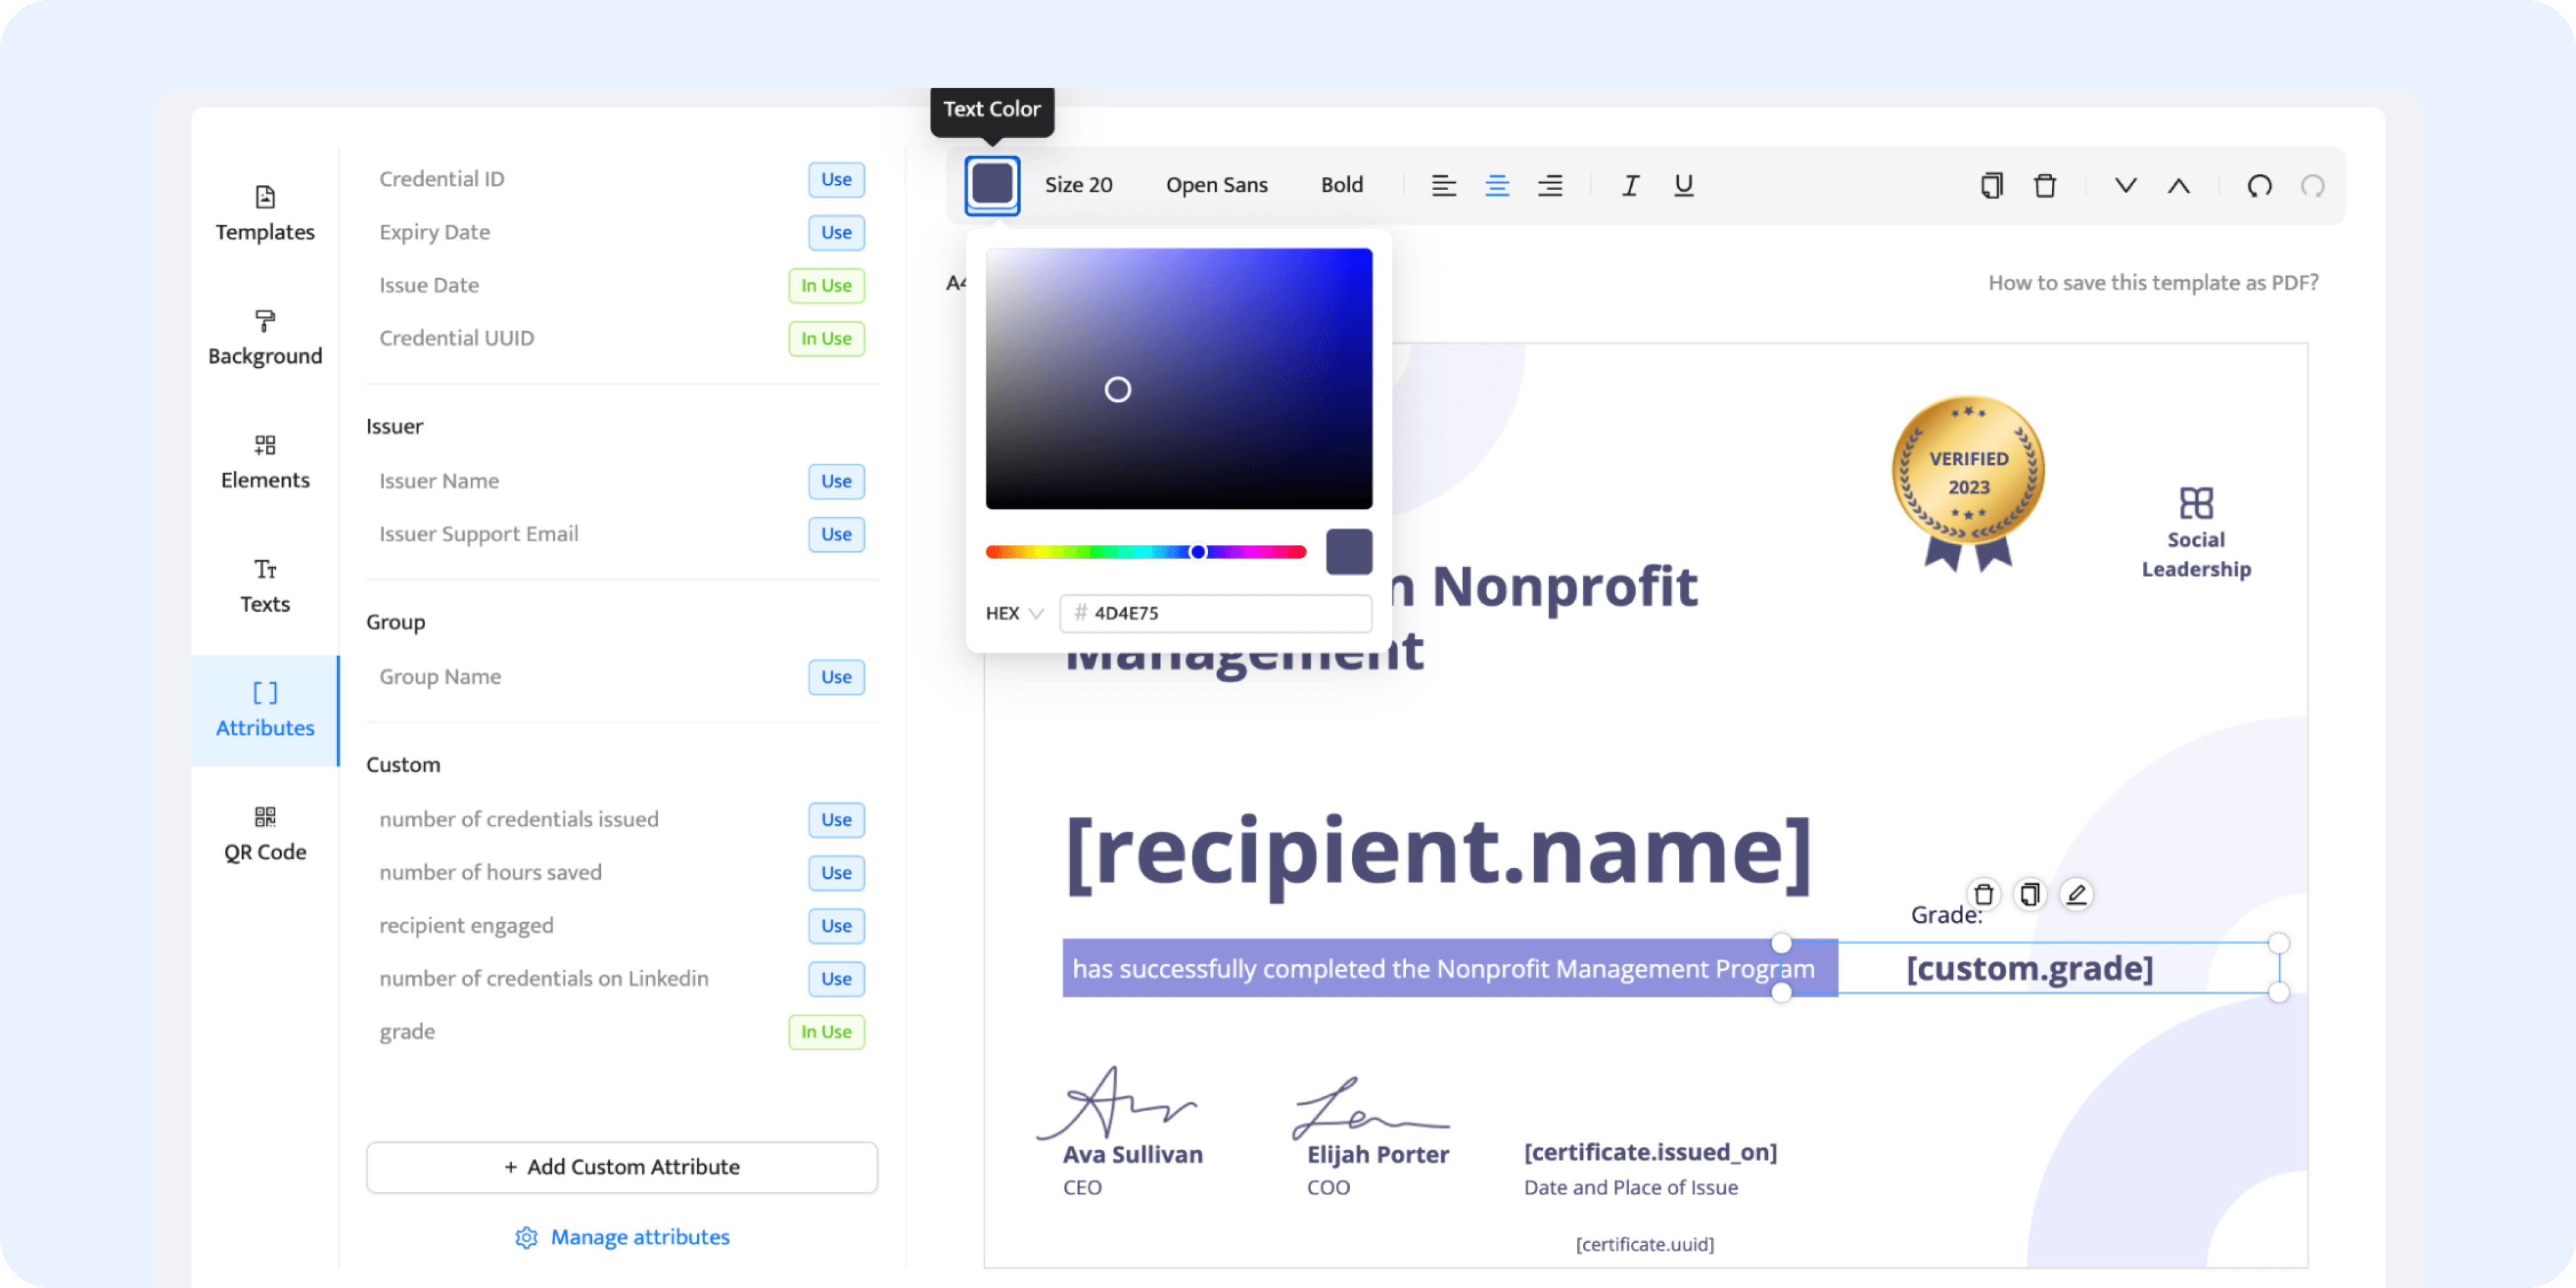2576x1288 pixels.
Task: Click the hue slider bar
Action: pos(1145,551)
